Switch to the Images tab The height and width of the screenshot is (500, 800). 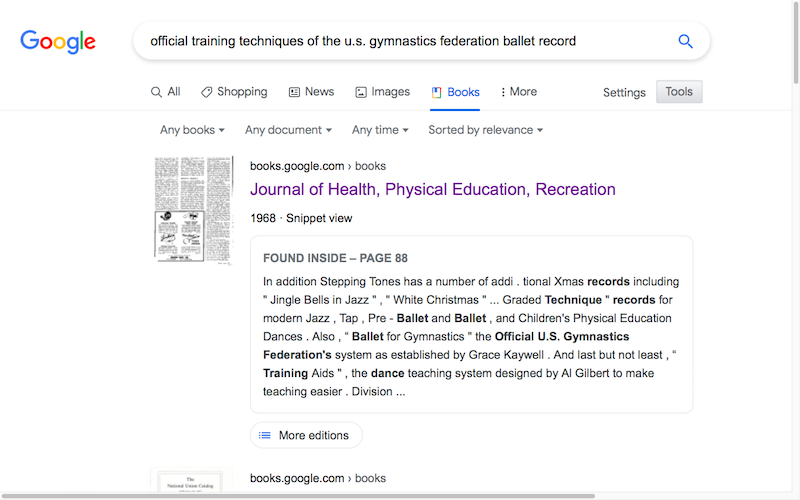point(382,92)
